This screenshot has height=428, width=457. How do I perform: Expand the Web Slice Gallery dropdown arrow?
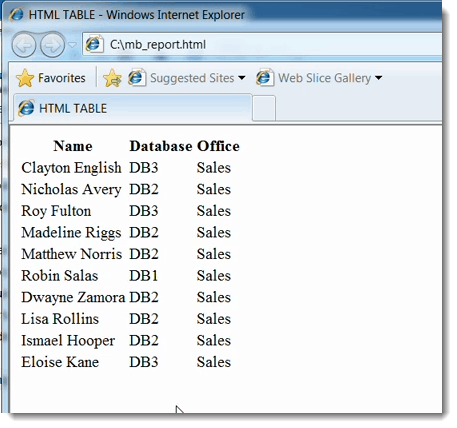click(378, 78)
